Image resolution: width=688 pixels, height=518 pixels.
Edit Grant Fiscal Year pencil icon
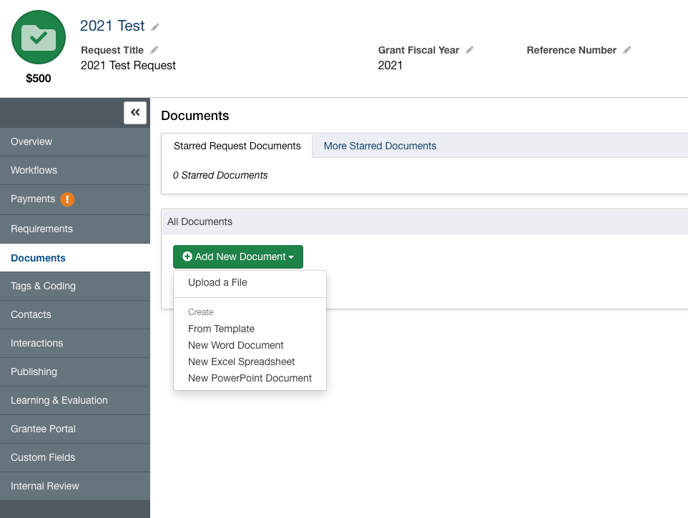coord(469,50)
